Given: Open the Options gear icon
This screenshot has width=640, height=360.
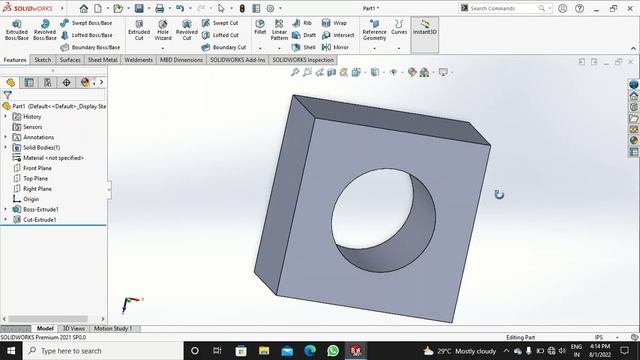Looking at the screenshot, I should tap(270, 8).
